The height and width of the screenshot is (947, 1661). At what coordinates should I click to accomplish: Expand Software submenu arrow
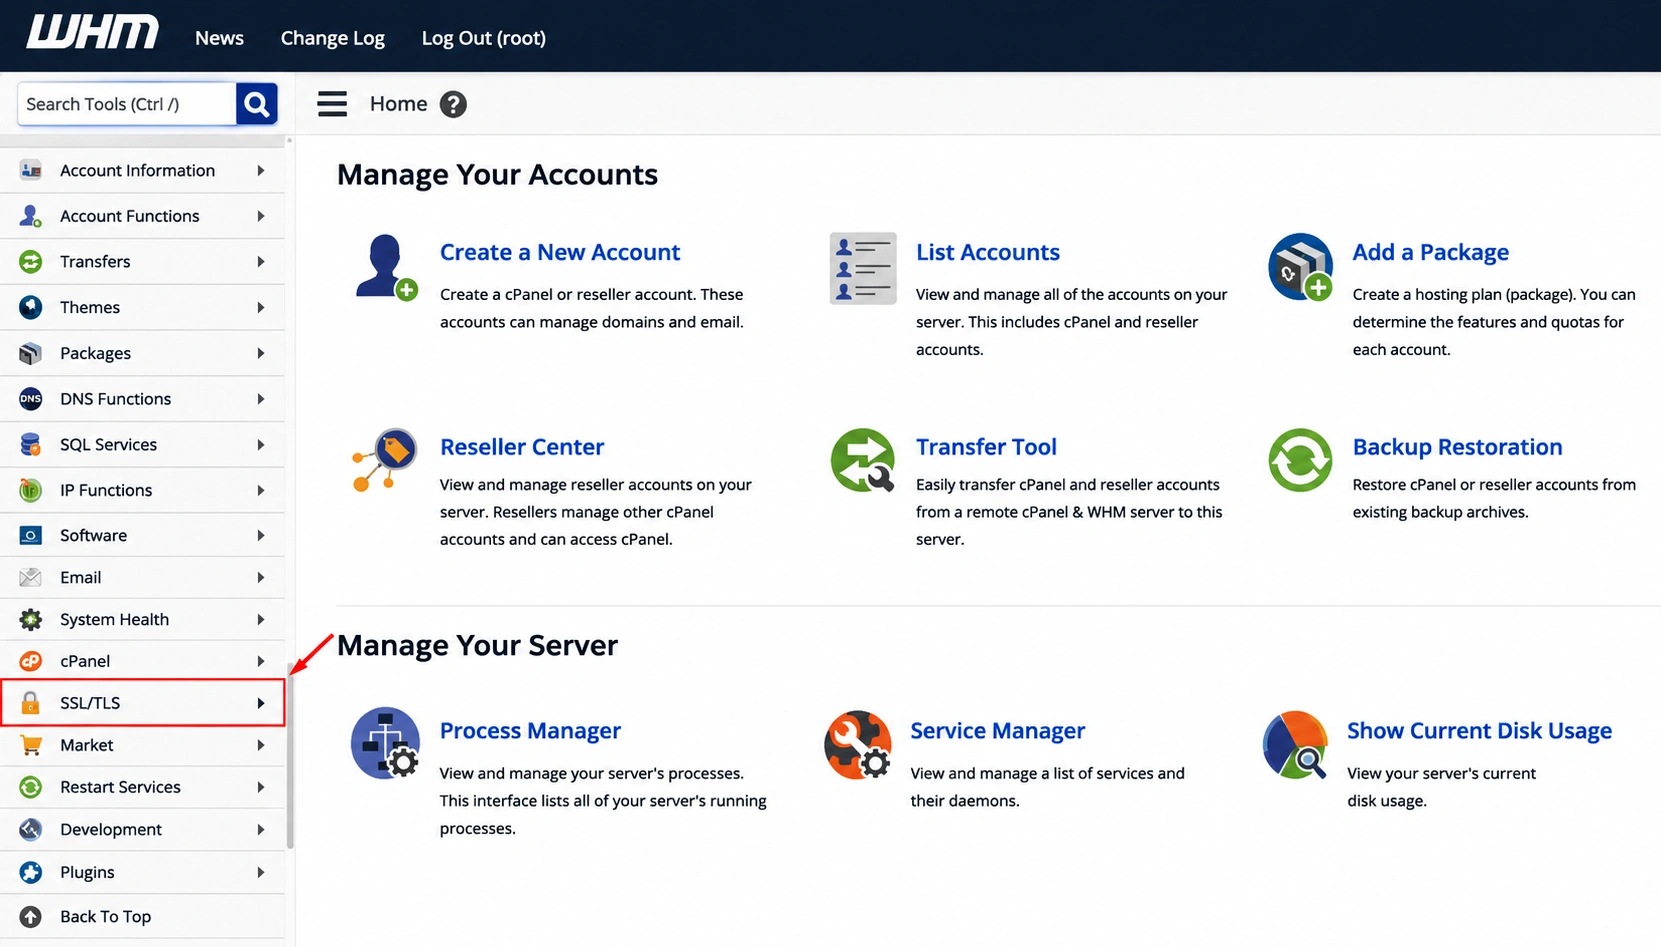coord(261,536)
